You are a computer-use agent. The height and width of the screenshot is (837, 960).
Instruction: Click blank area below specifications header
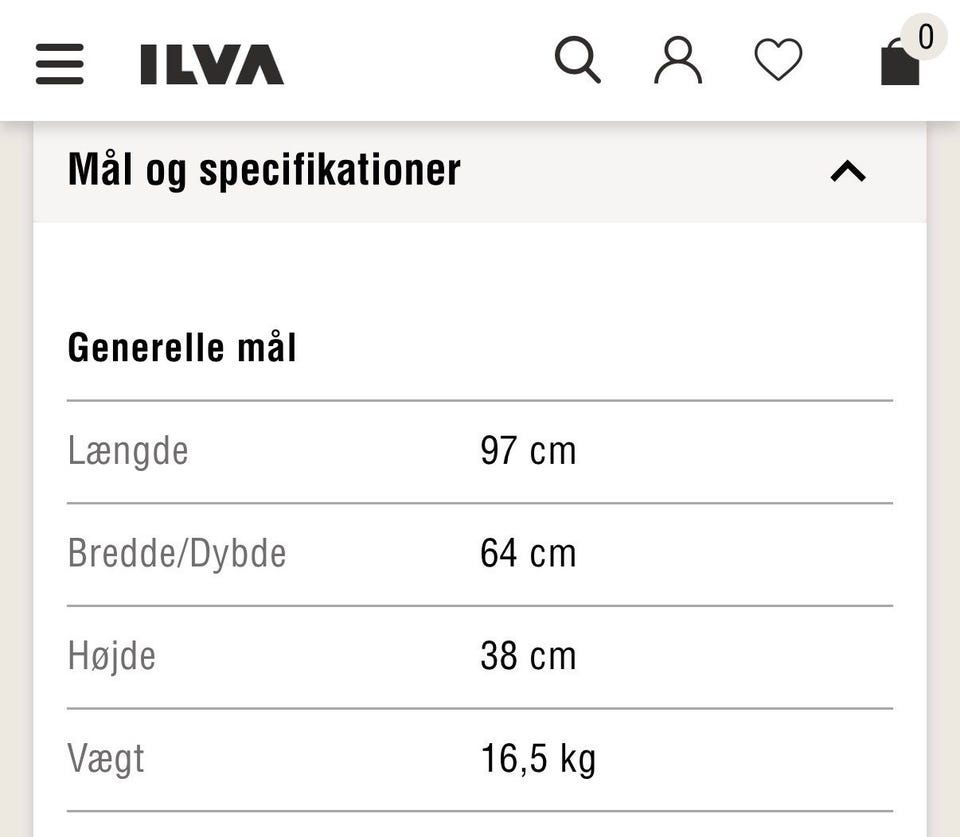pyautogui.click(x=480, y=270)
